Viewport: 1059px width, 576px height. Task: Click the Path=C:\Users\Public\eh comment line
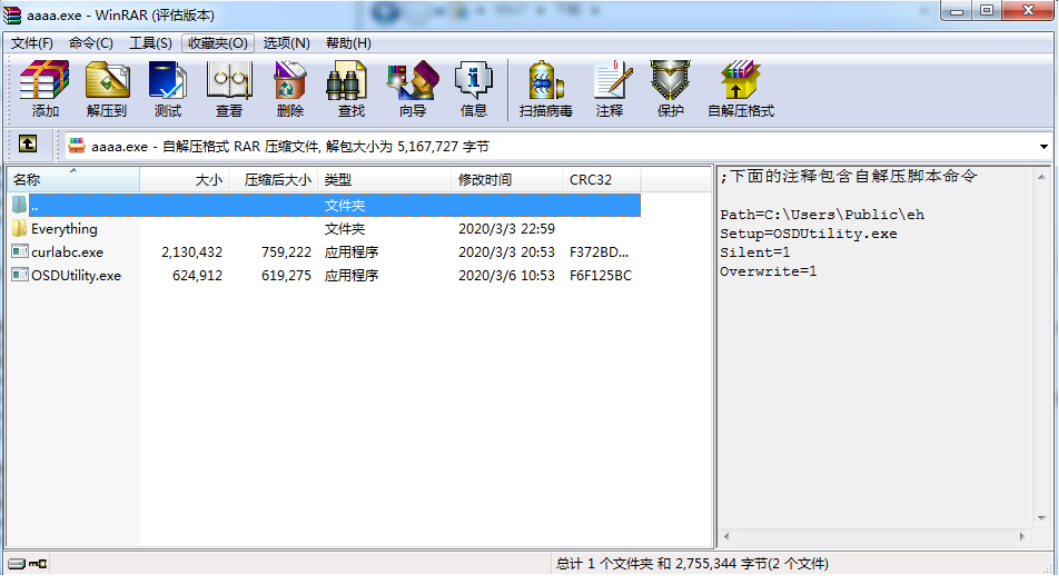pos(822,215)
